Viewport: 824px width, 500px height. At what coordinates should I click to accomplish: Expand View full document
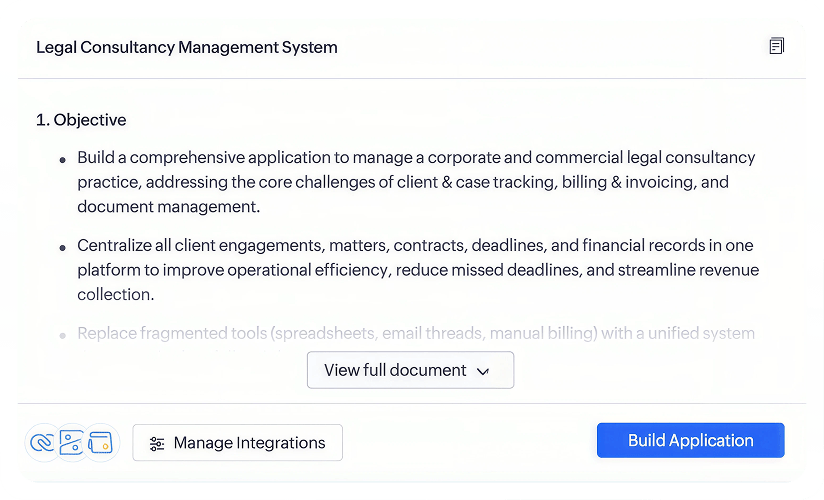tap(410, 370)
